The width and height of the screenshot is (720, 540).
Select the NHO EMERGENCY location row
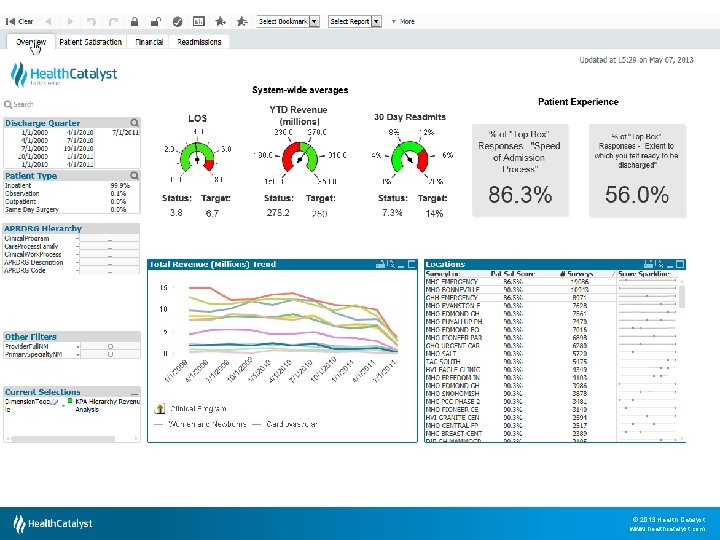[x=551, y=281]
